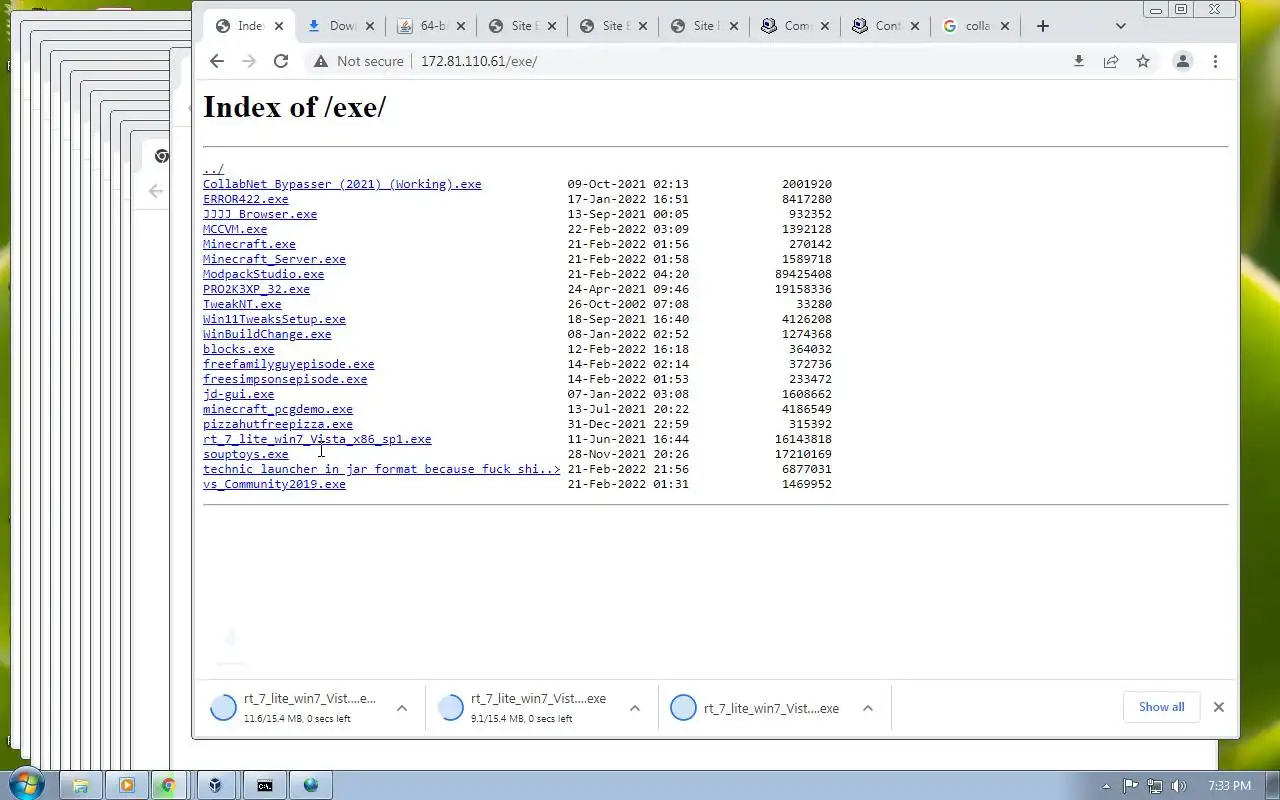Open Windows Media Player taskbar icon
1280x800 pixels.
coord(127,785)
